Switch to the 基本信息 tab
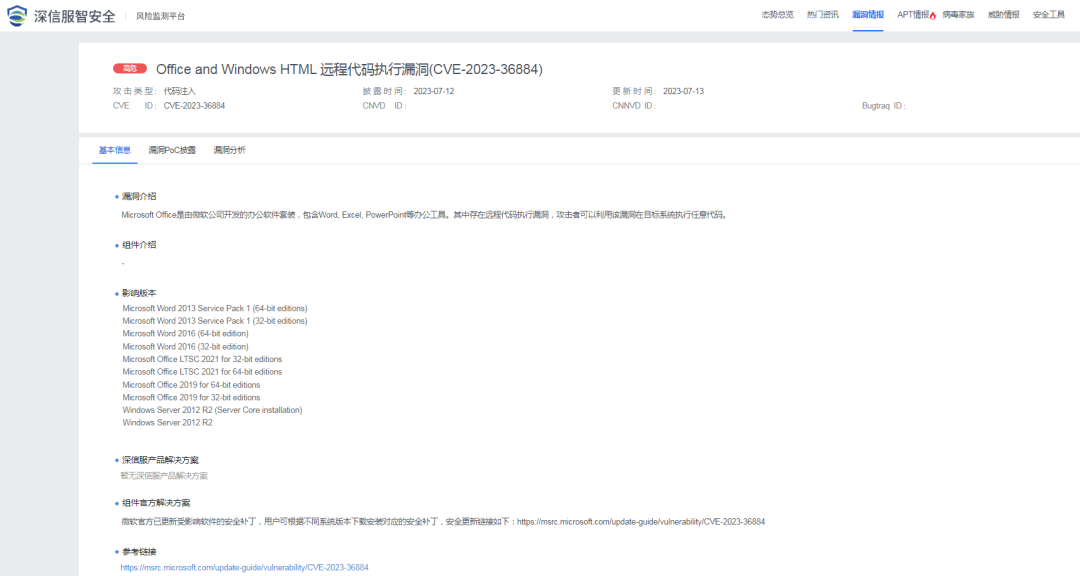 (114, 150)
